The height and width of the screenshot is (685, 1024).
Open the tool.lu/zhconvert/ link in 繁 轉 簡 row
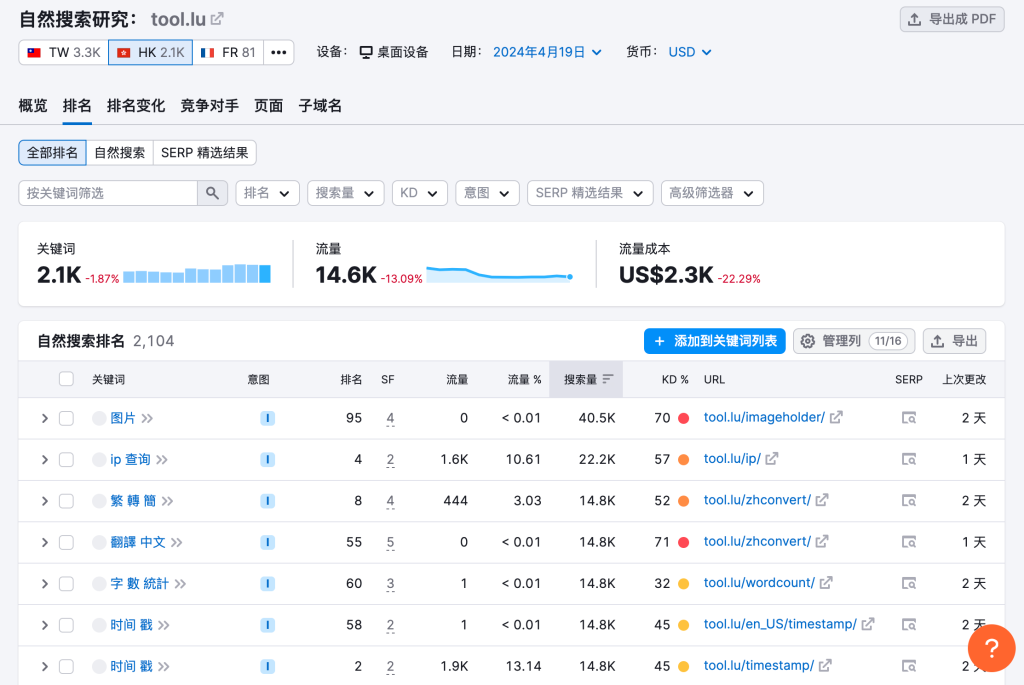757,500
